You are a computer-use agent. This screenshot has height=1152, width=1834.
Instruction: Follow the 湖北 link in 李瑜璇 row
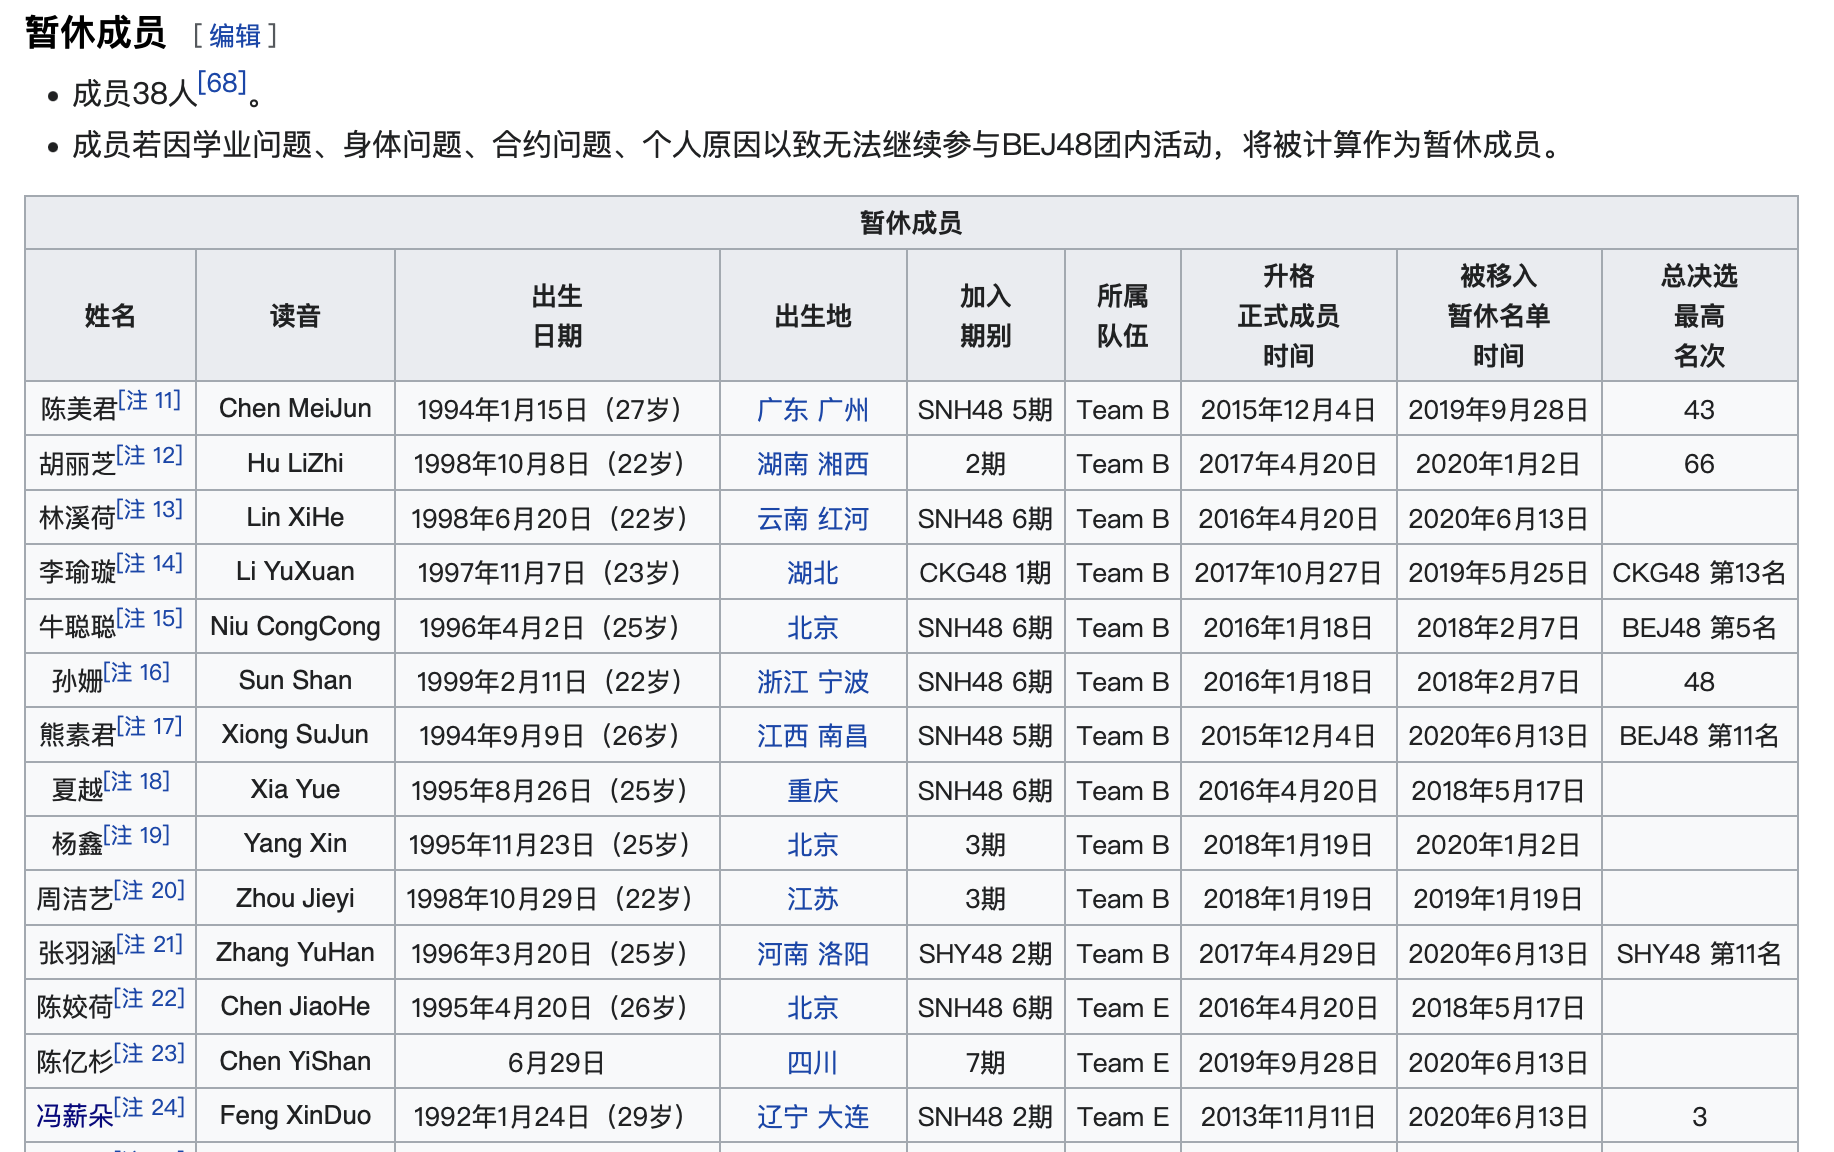[812, 573]
